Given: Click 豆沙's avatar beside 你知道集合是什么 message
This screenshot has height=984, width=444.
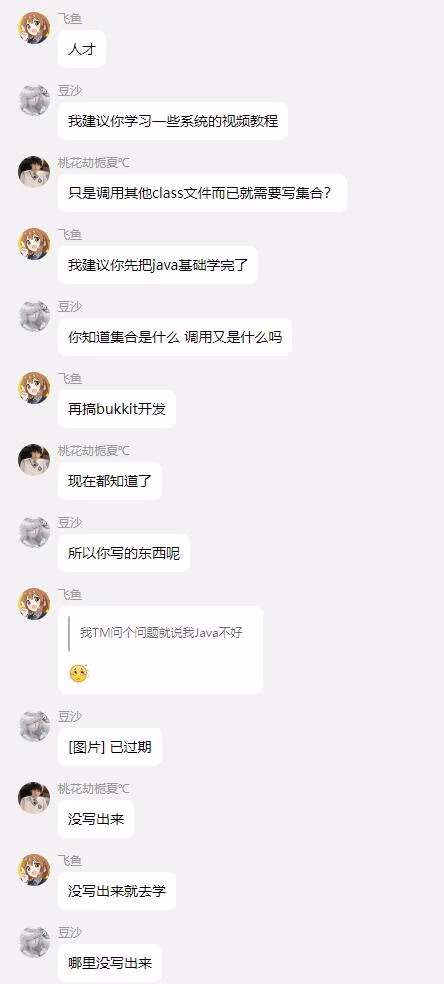Looking at the screenshot, I should pyautogui.click(x=34, y=316).
